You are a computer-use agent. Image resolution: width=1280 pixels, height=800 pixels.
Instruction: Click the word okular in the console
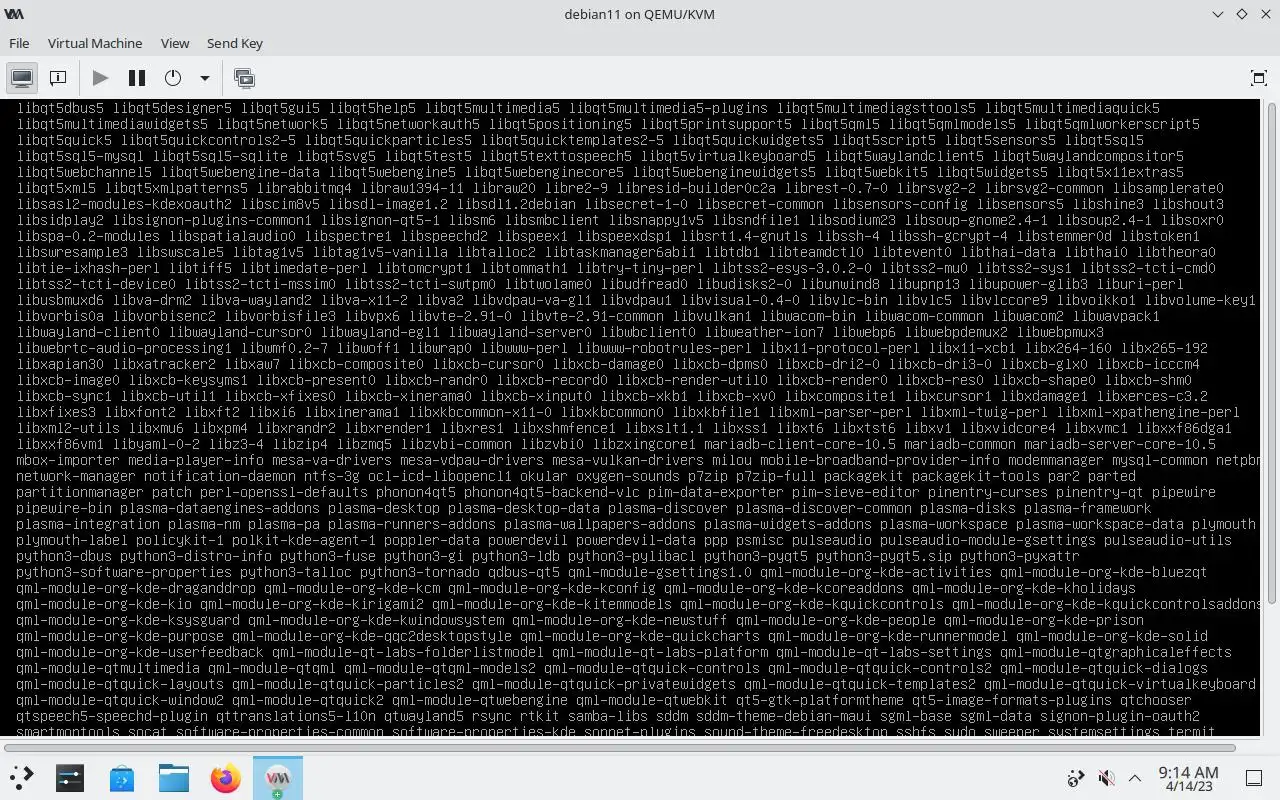(x=544, y=476)
